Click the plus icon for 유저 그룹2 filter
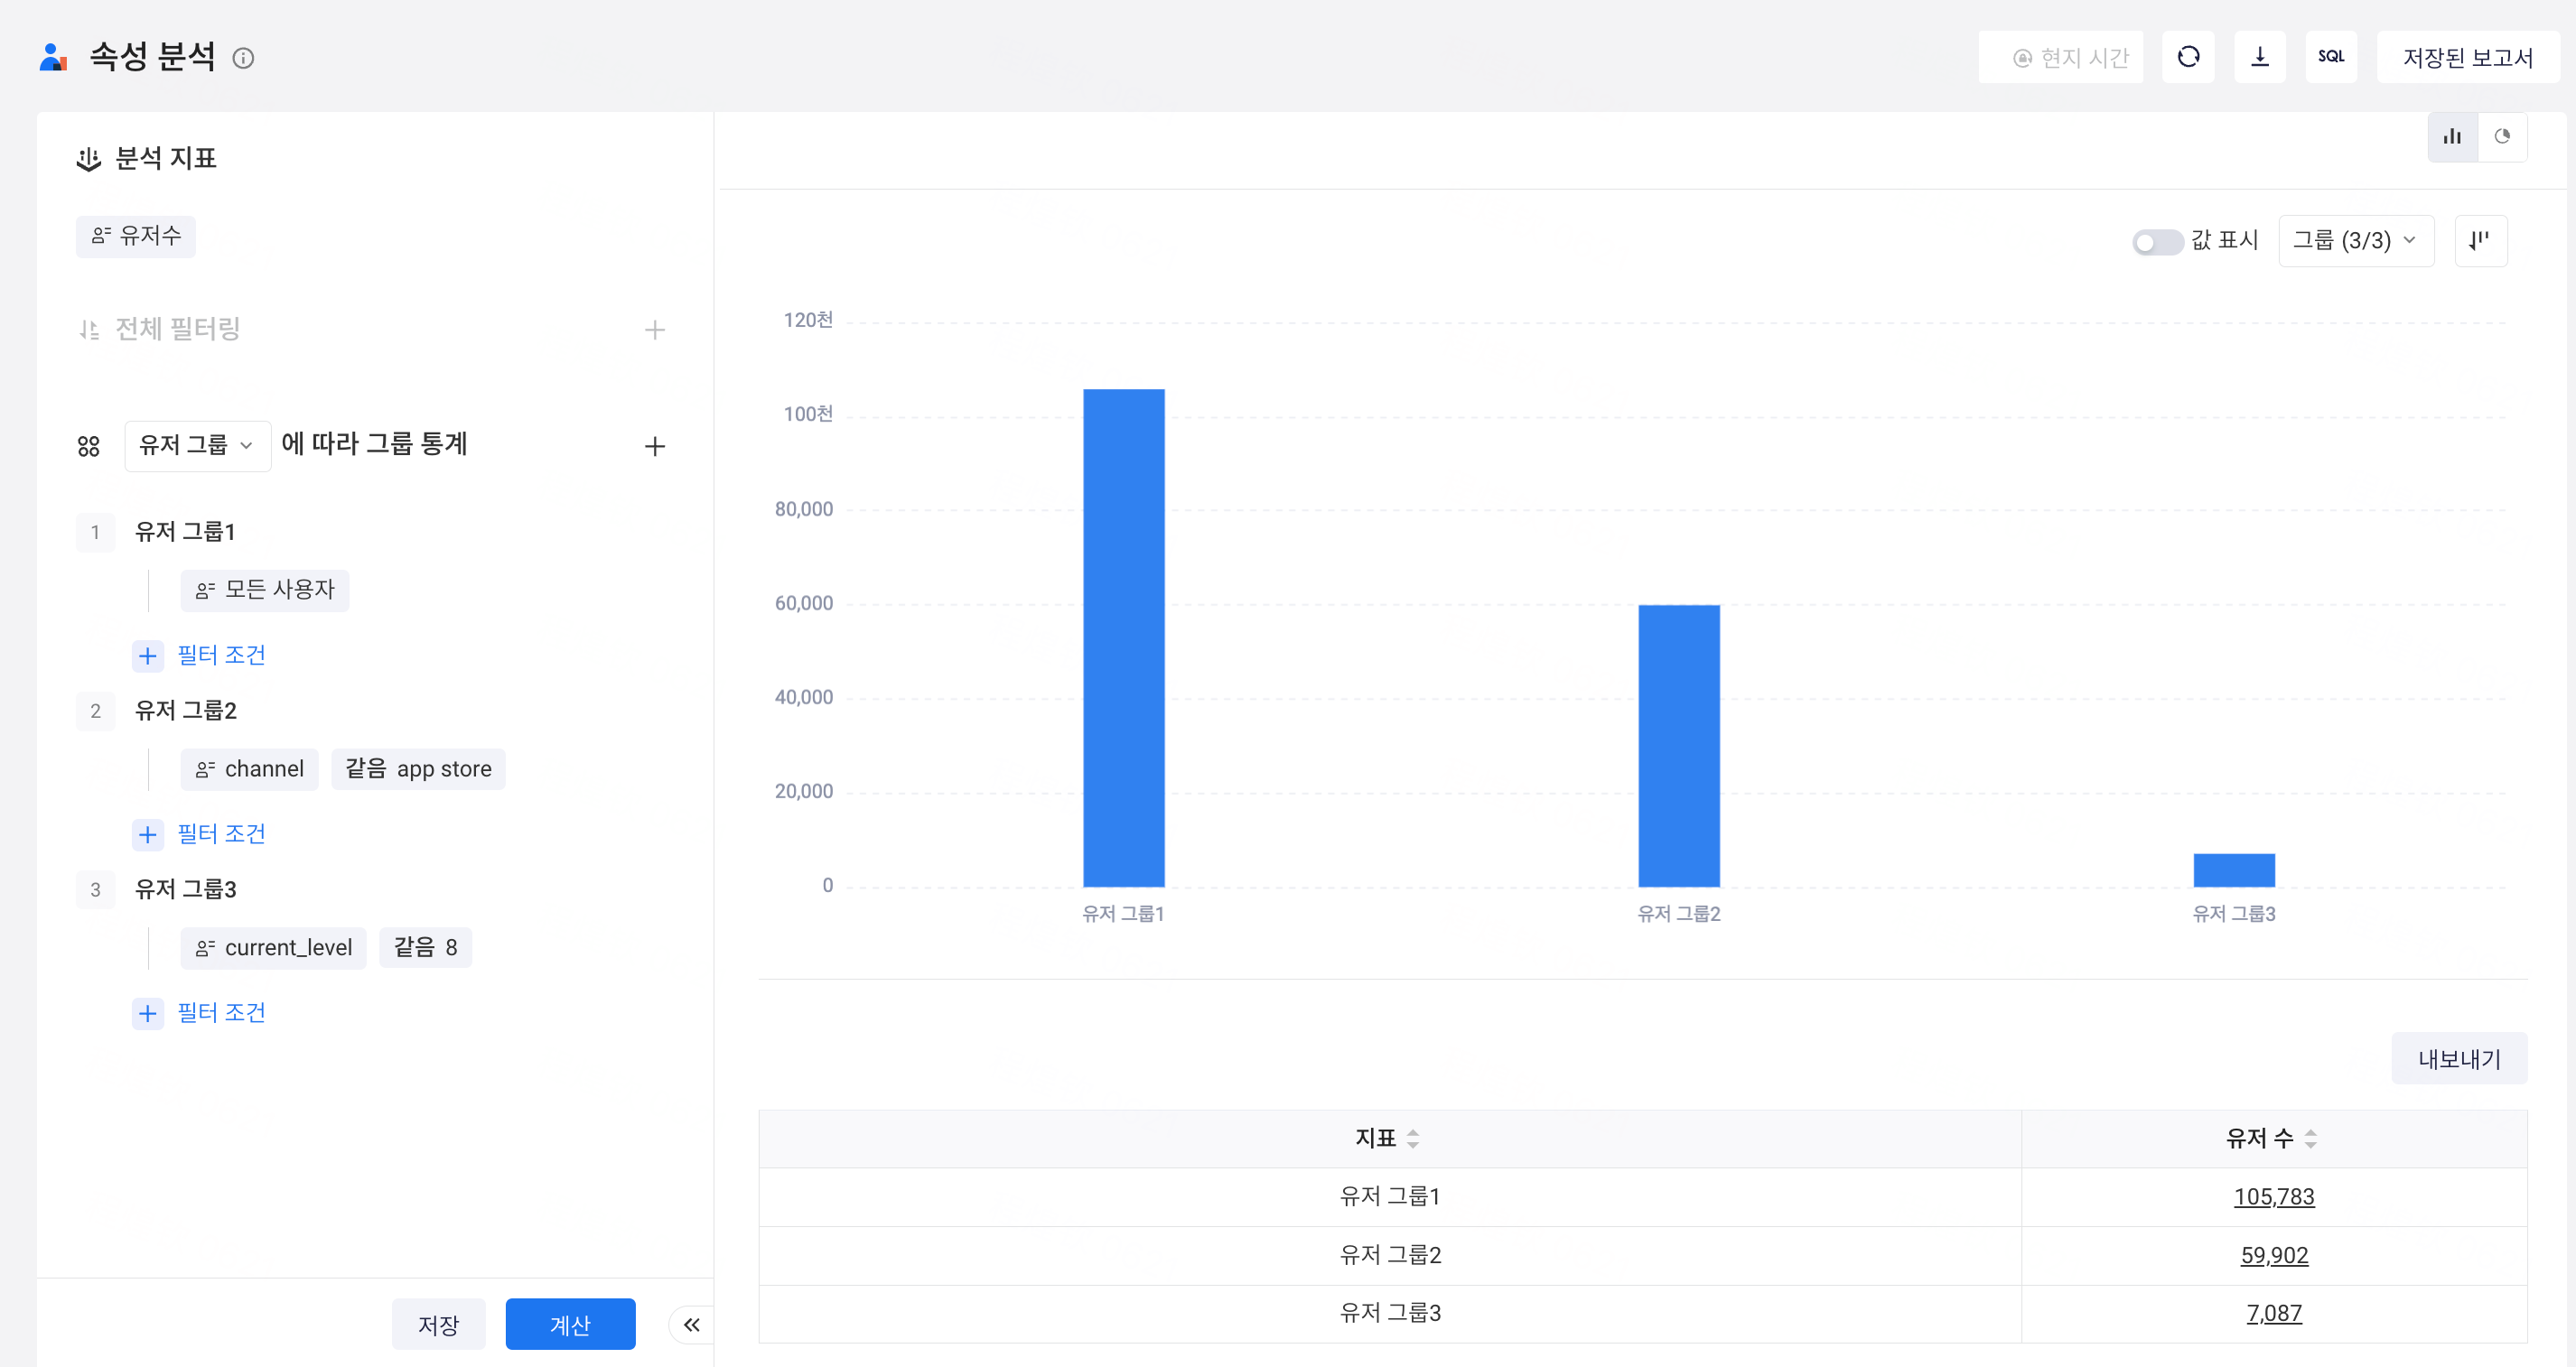This screenshot has width=2576, height=1367. coord(148,835)
